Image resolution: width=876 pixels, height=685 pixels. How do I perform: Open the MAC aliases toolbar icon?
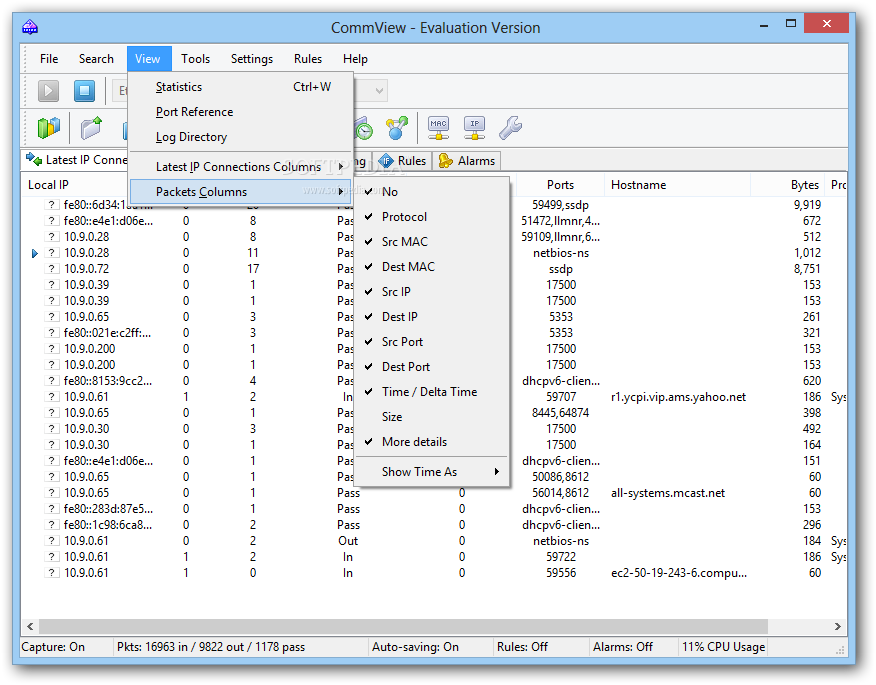[439, 128]
